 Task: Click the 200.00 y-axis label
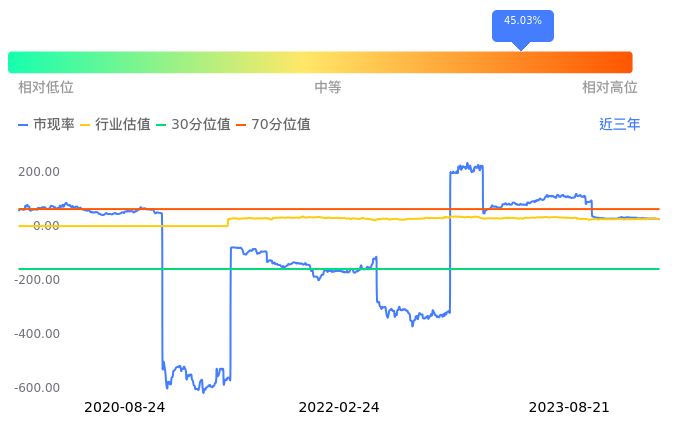tap(39, 172)
